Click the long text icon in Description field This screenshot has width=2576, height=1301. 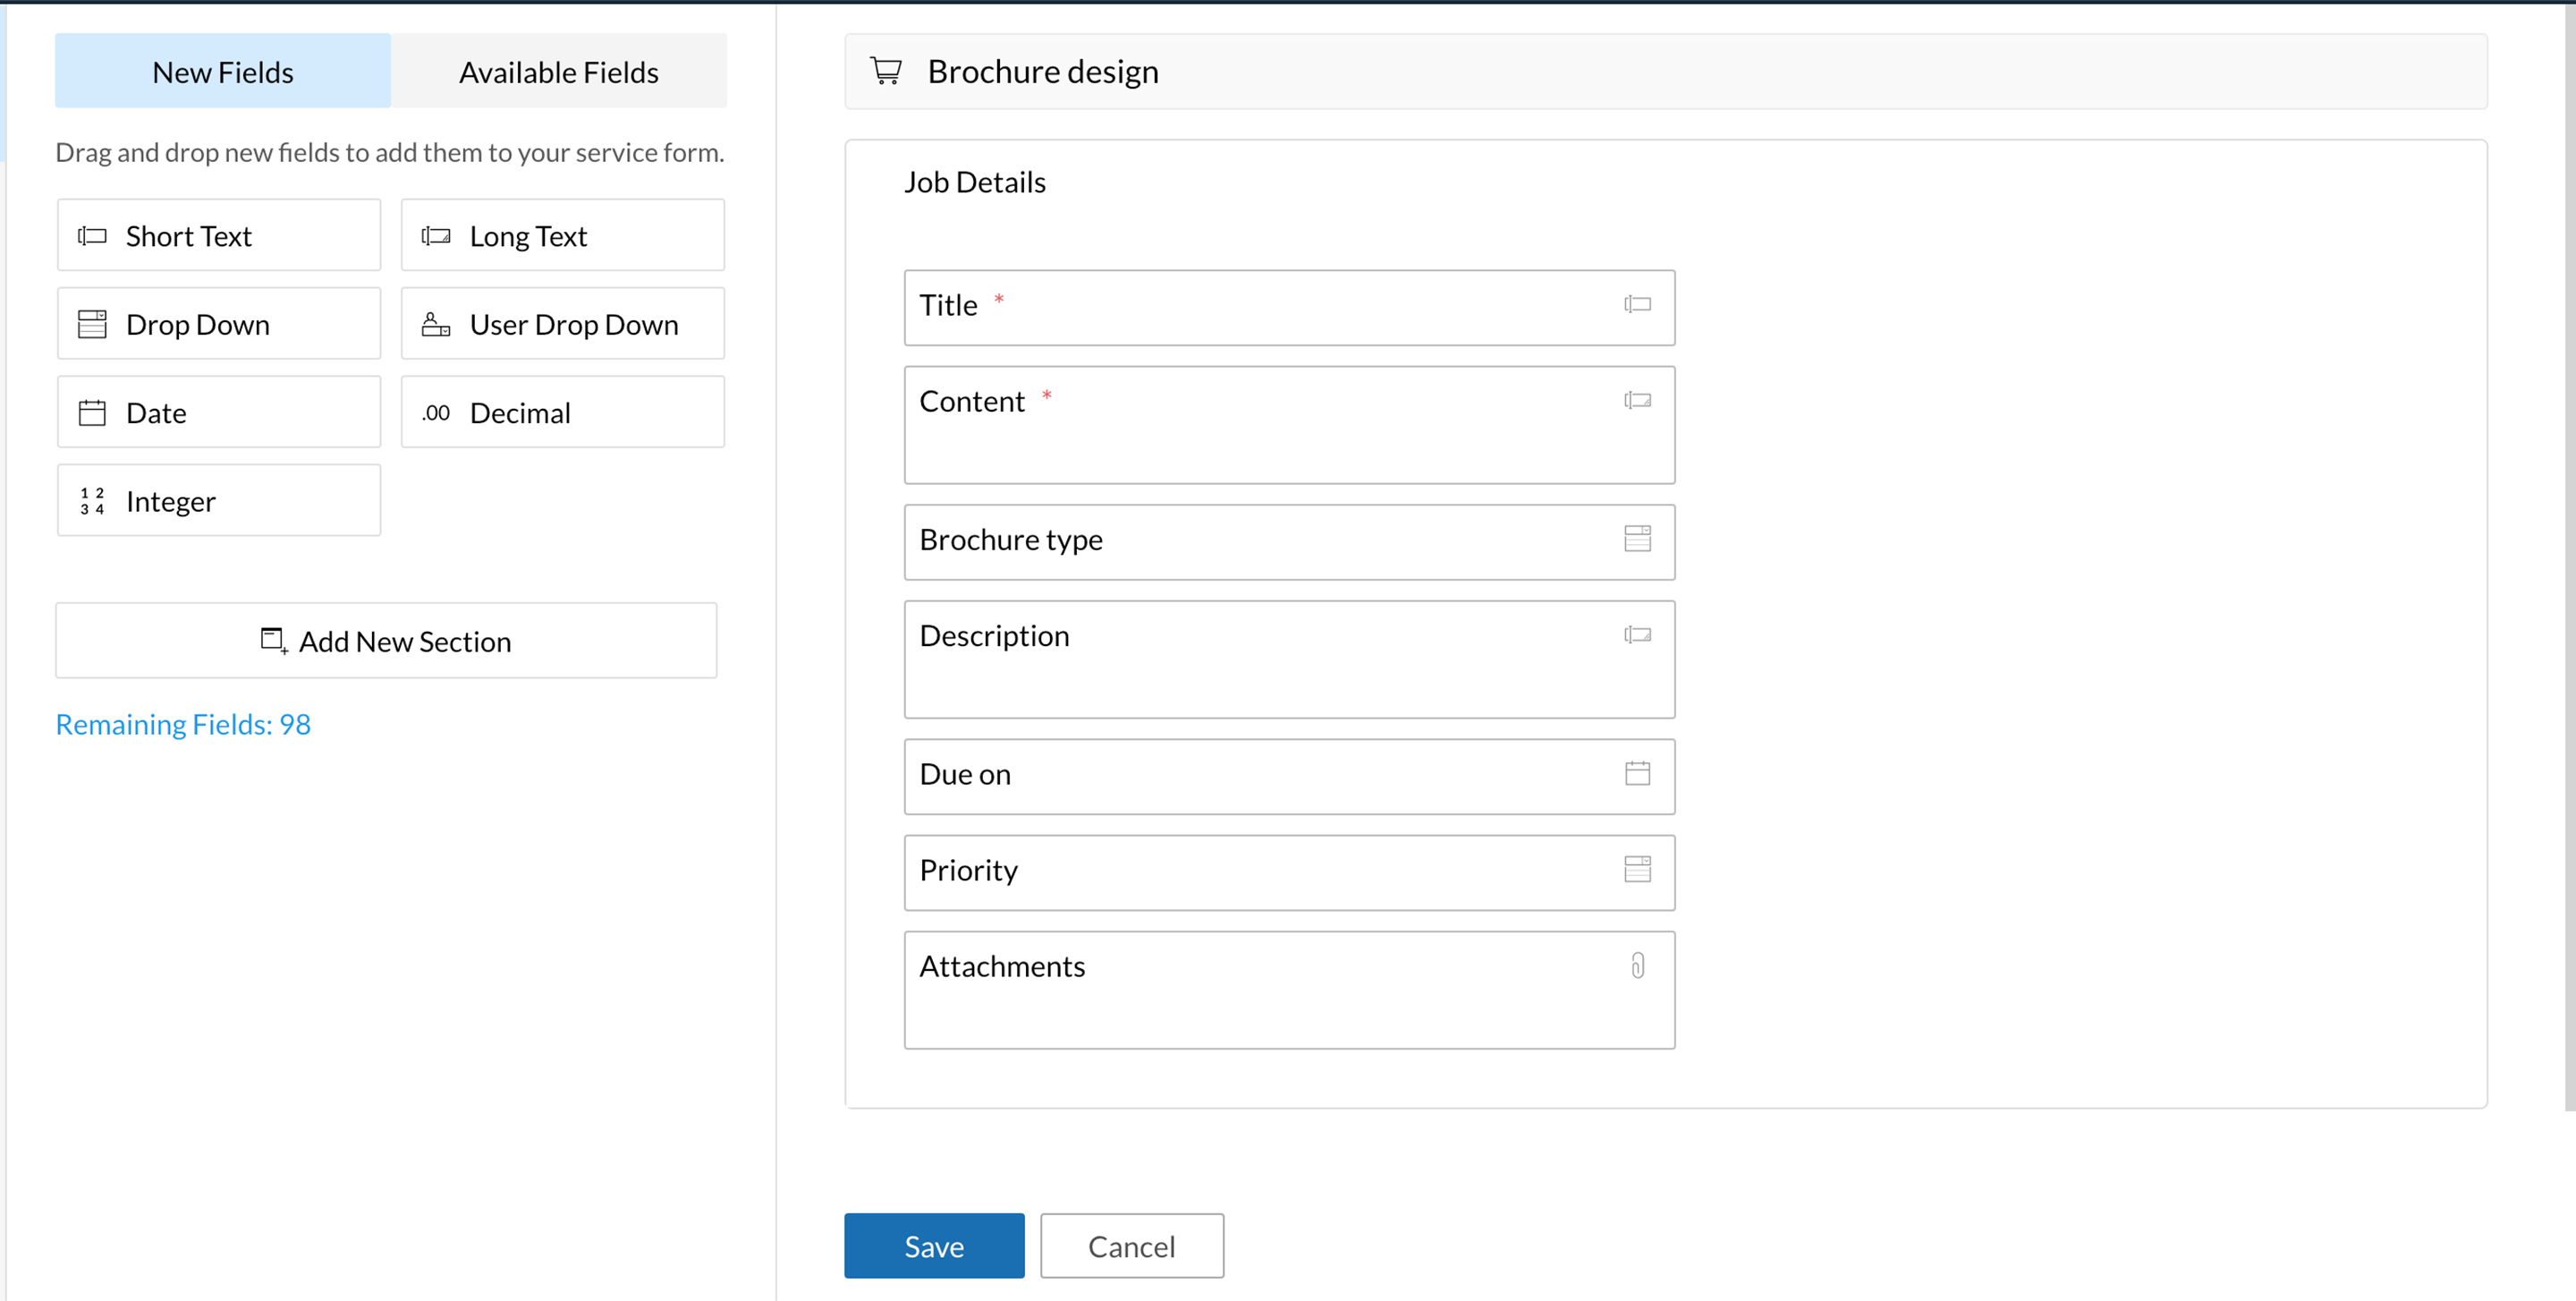[1637, 634]
